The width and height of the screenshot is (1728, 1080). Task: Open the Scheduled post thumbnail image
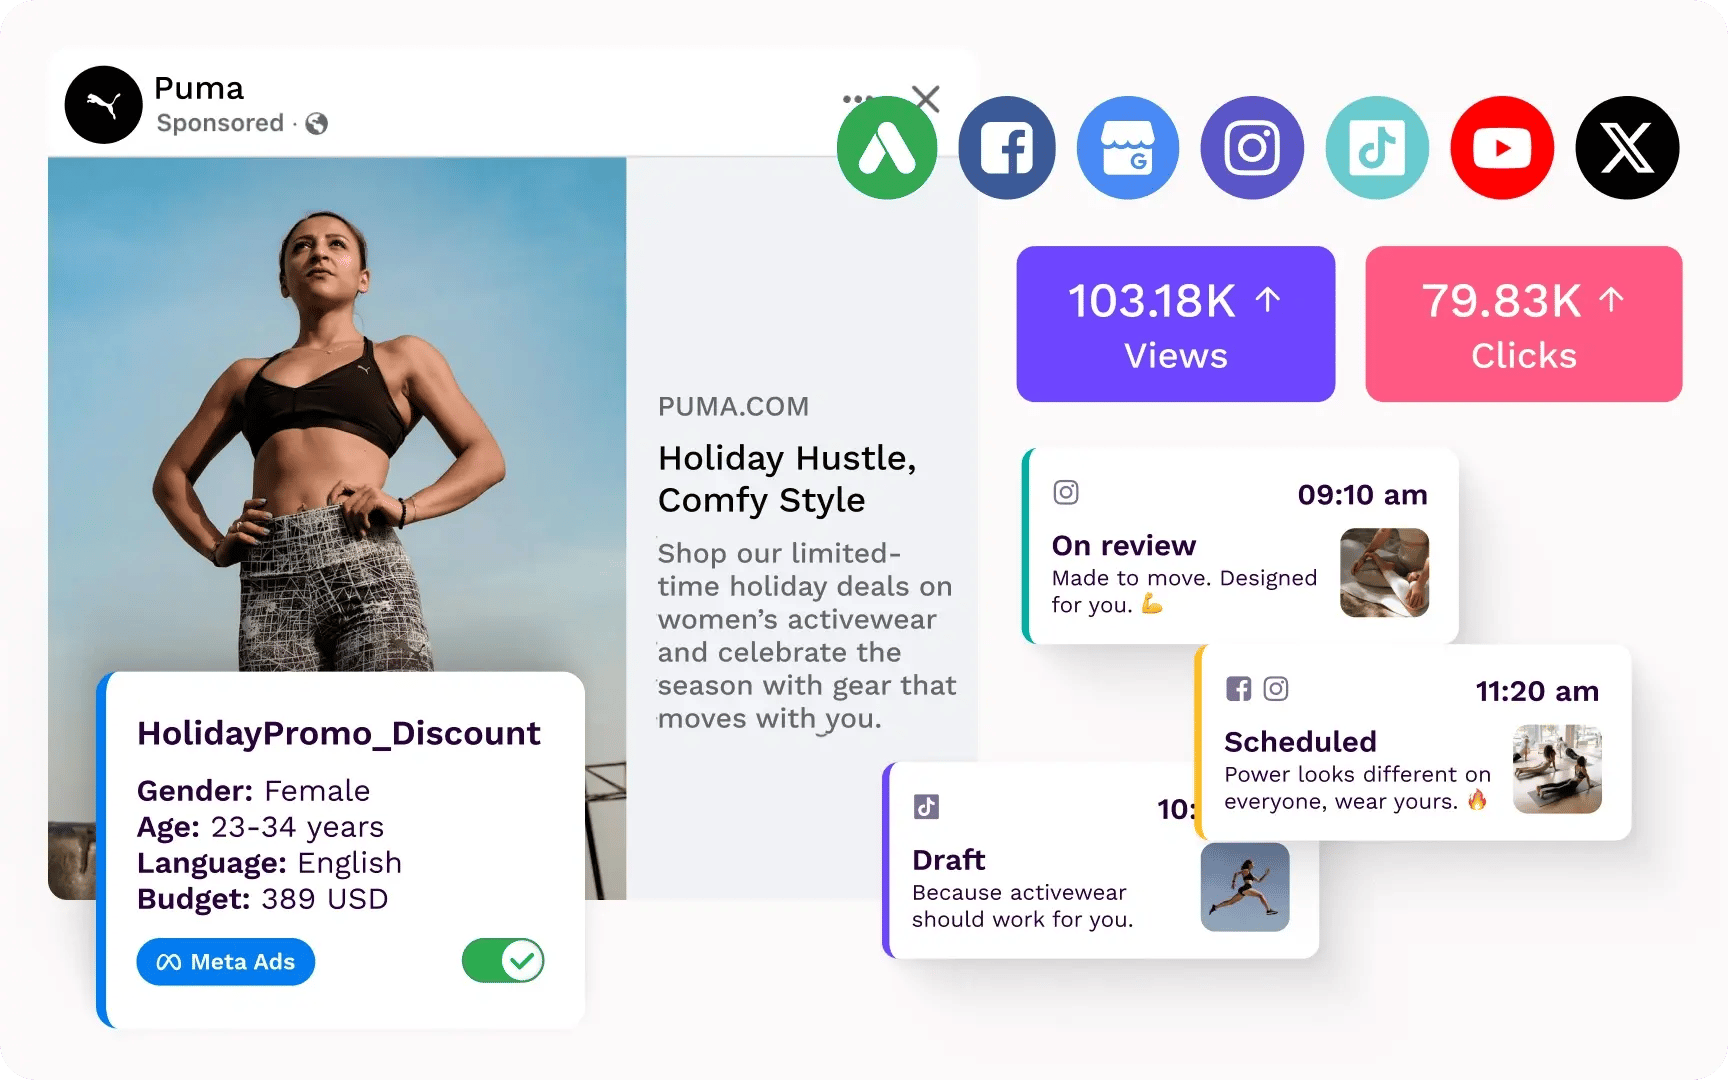1557,770
